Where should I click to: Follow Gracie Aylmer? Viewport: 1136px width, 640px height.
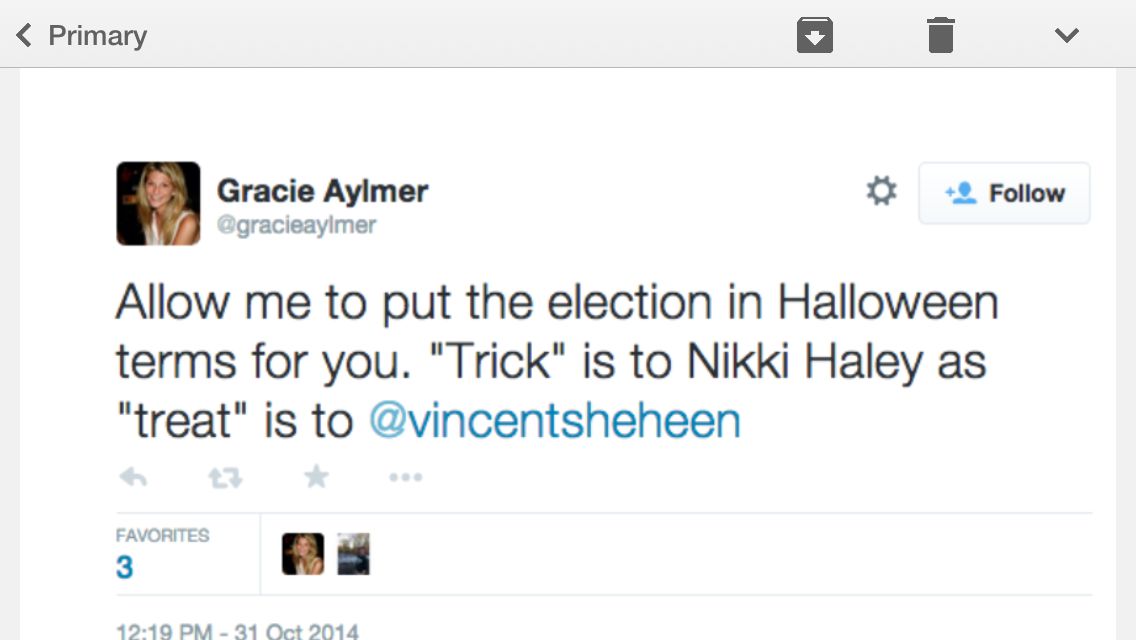click(1004, 193)
